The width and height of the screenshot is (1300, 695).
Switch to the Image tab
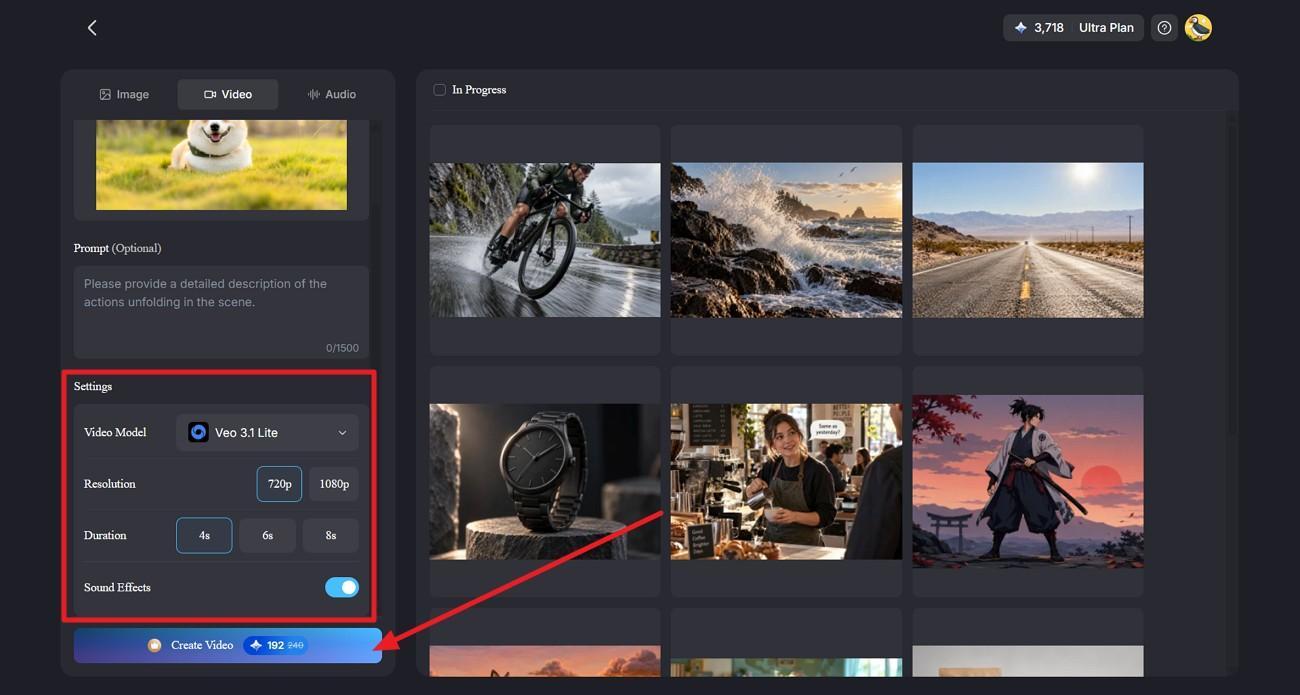[x=124, y=94]
